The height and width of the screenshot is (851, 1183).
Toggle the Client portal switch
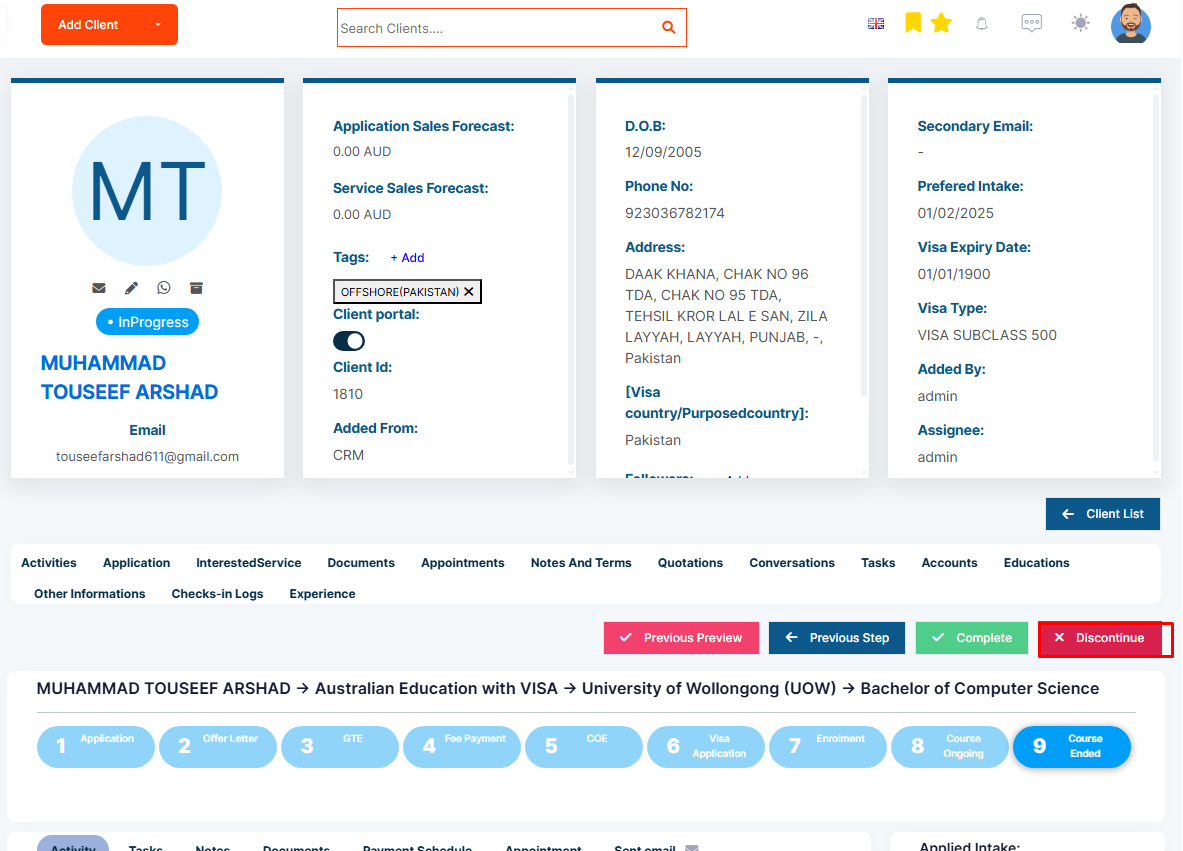pyautogui.click(x=349, y=341)
